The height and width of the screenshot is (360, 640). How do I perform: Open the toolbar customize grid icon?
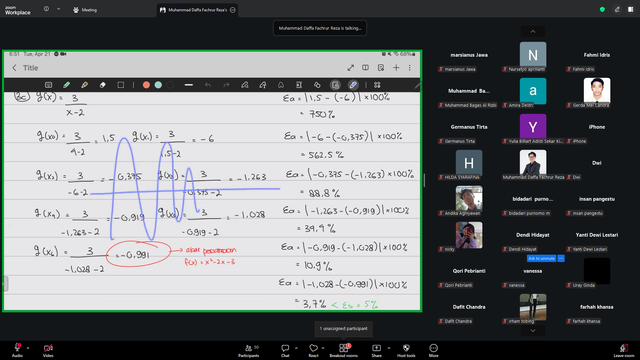tap(377, 85)
